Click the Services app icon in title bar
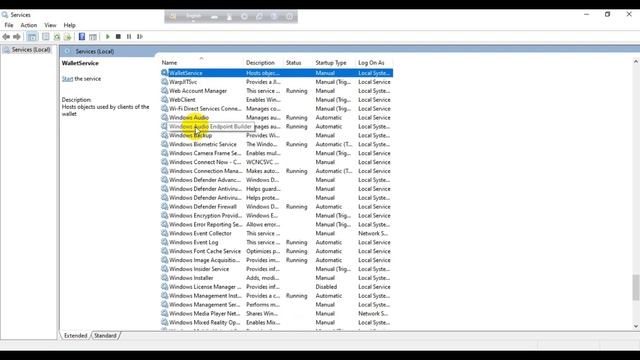Screen dimensions: 640x360 pos(5,15)
